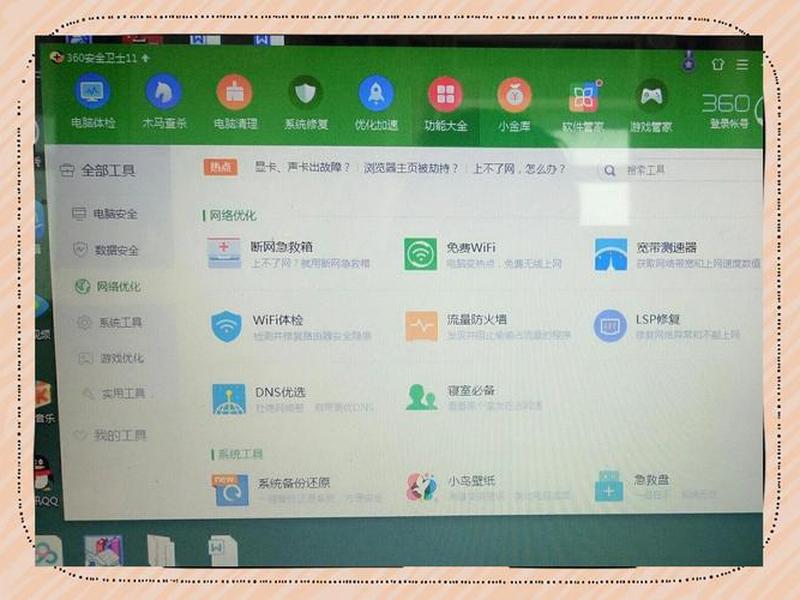Click 宽带测速器 title text
800x600 pixels.
pyautogui.click(x=666, y=248)
